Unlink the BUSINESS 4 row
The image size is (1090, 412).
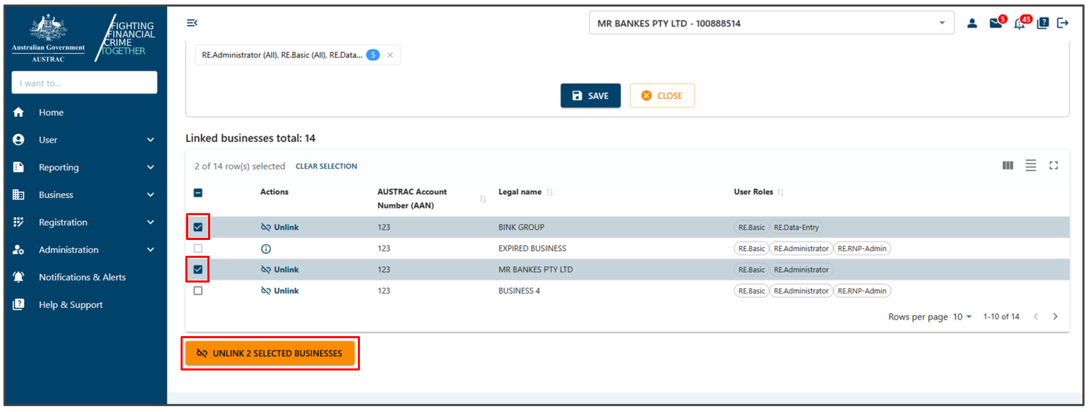[x=279, y=291]
